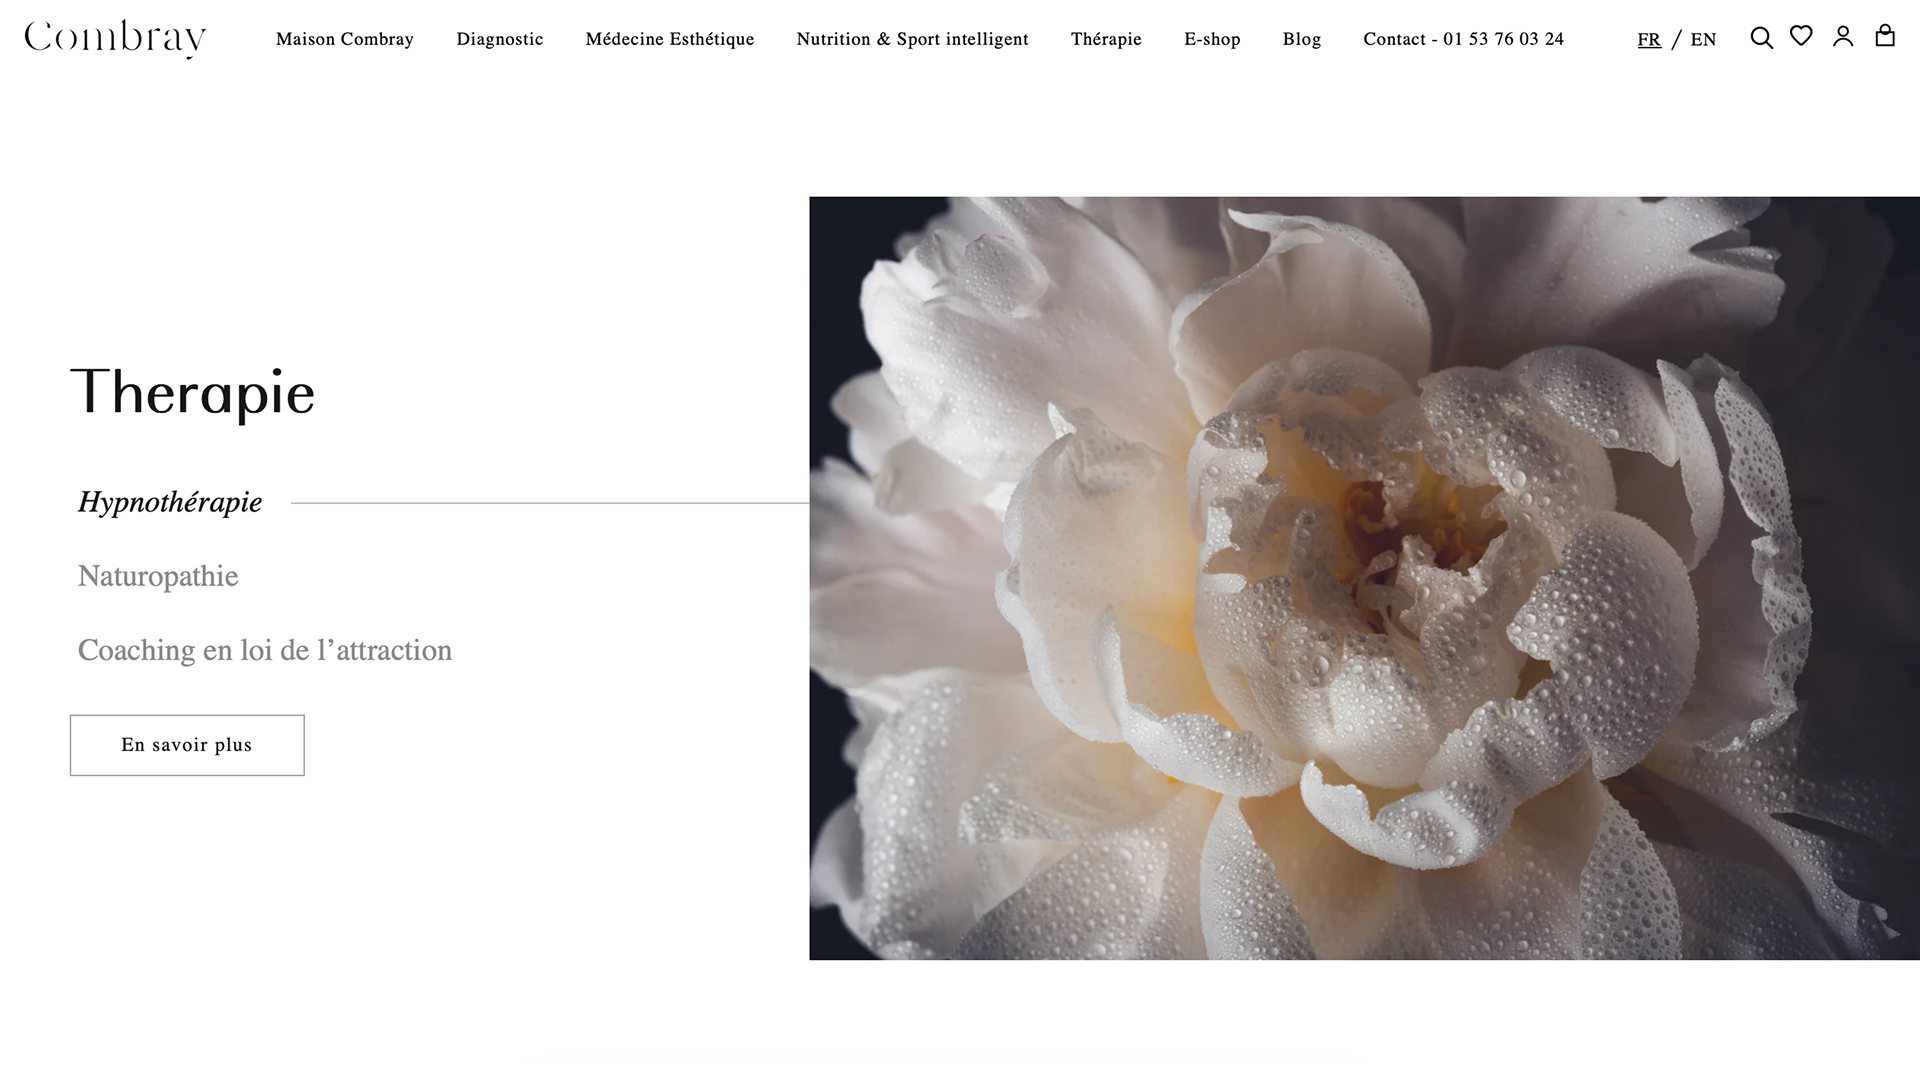
Task: Click the wishlist heart icon
Action: point(1801,36)
